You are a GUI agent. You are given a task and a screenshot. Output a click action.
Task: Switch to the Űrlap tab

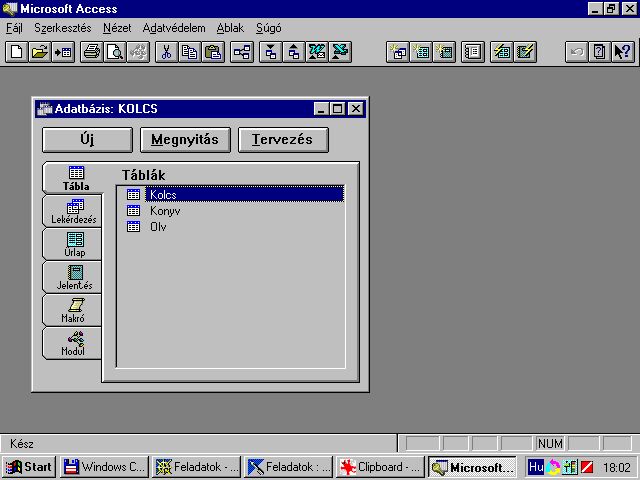tap(72, 244)
